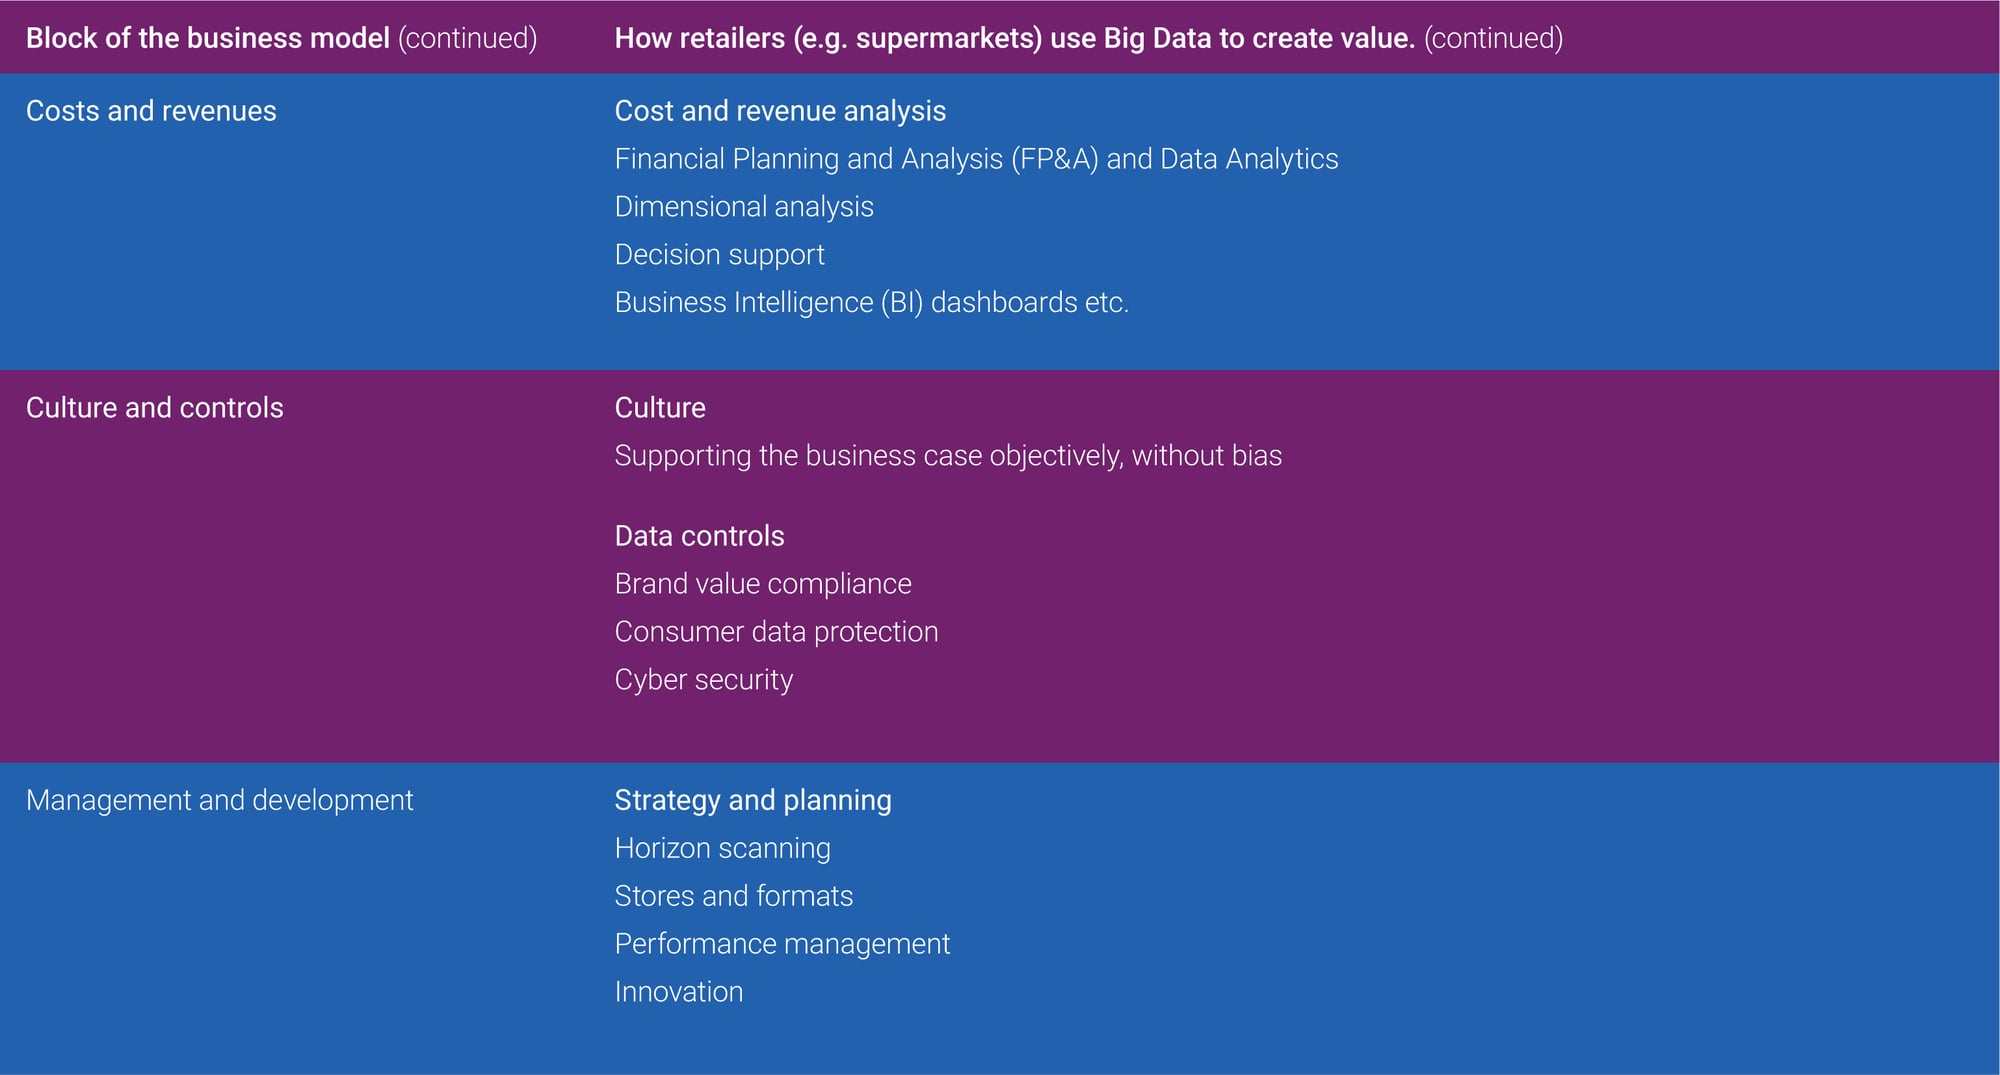
Task: Select 'How retailers use Big Data' header
Action: (1088, 38)
